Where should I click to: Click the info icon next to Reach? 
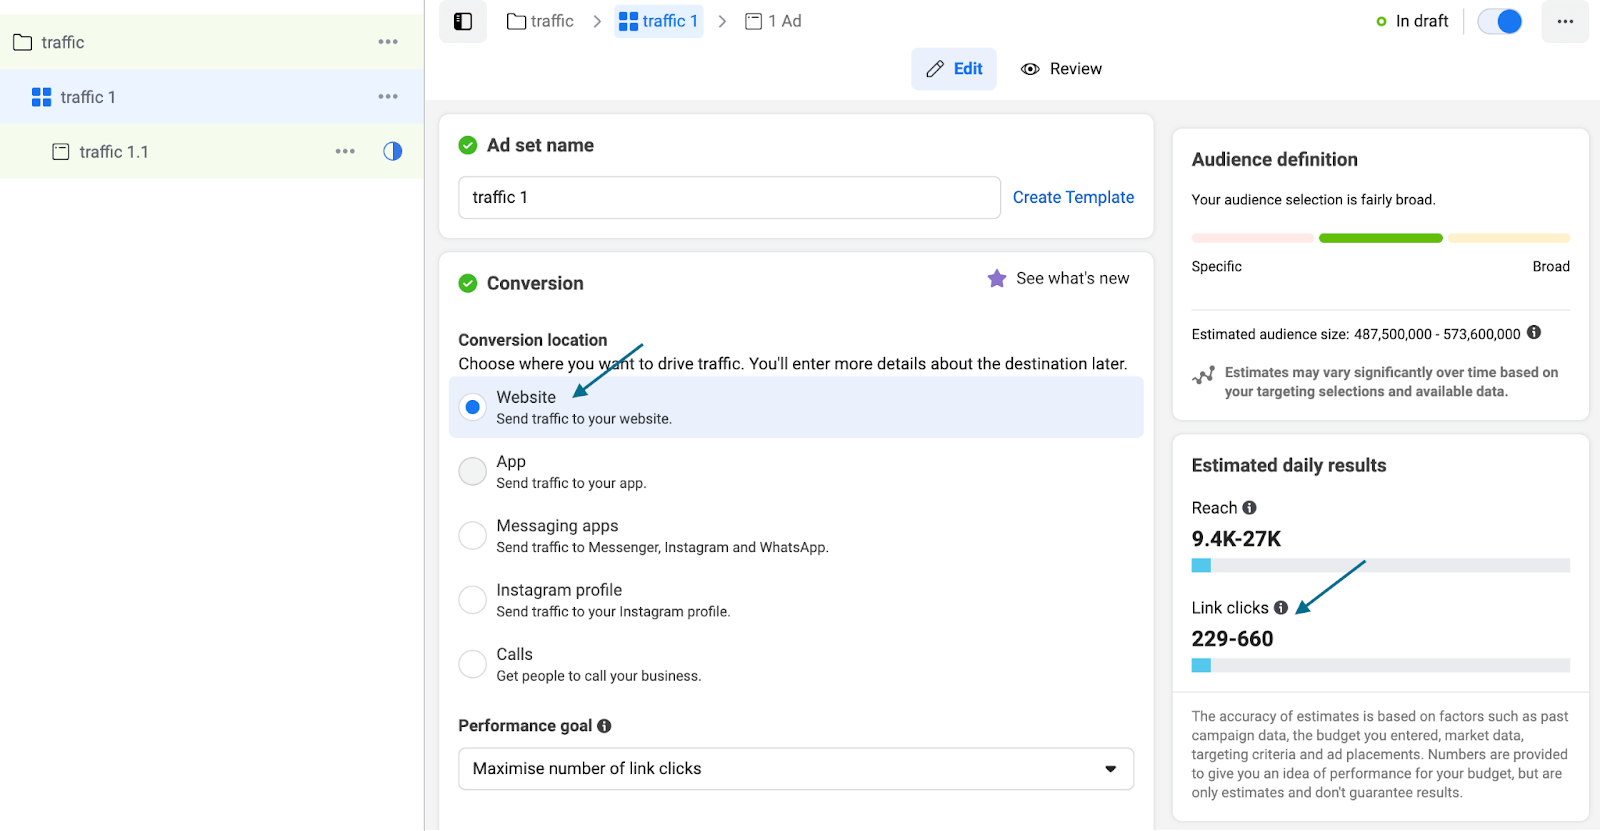click(x=1249, y=508)
